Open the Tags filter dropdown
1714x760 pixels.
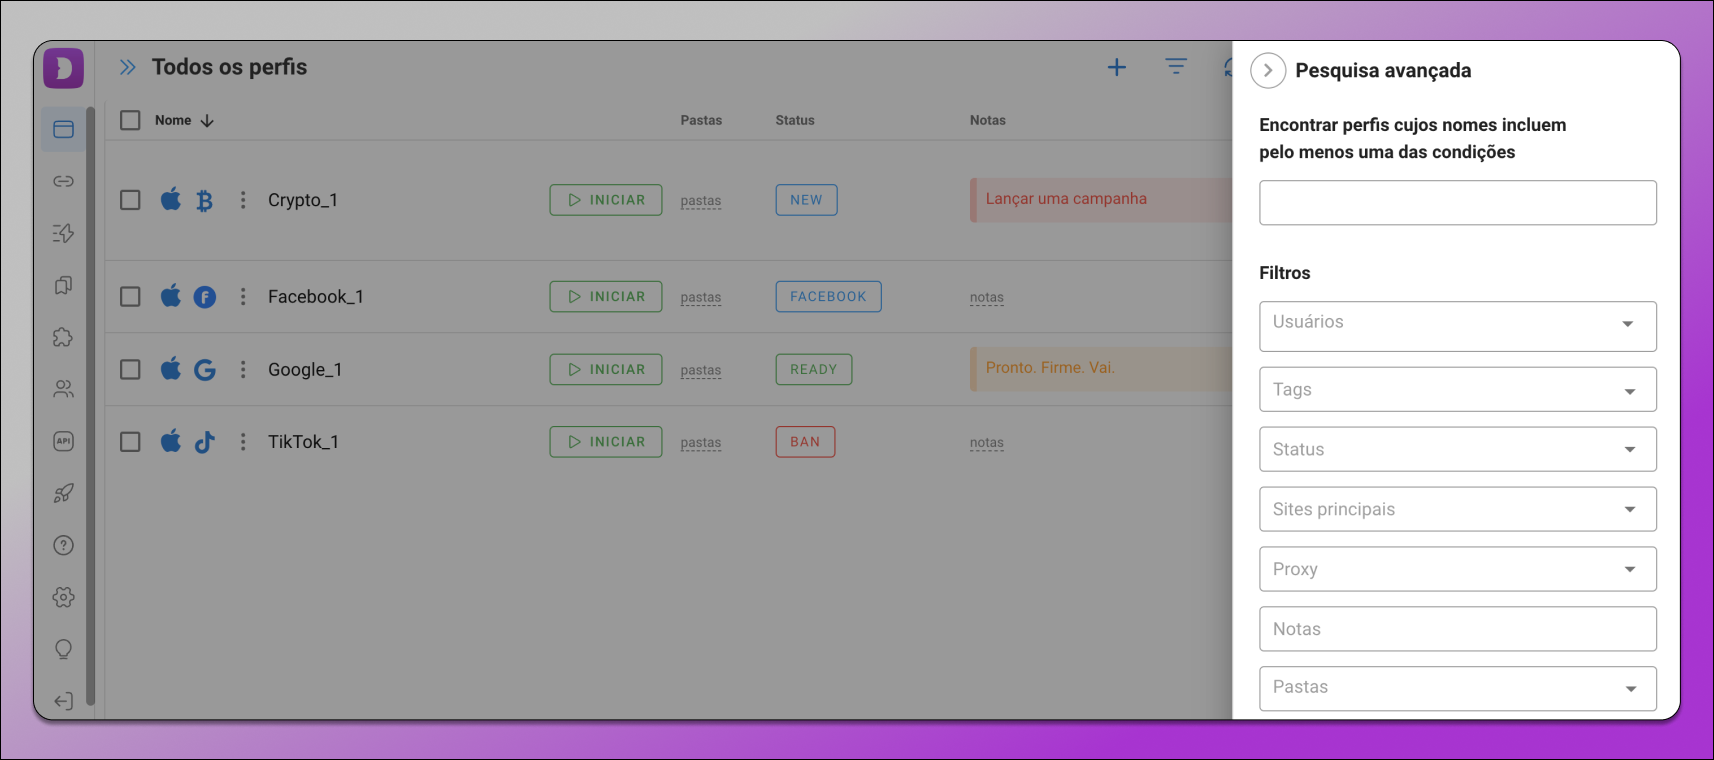click(1458, 390)
